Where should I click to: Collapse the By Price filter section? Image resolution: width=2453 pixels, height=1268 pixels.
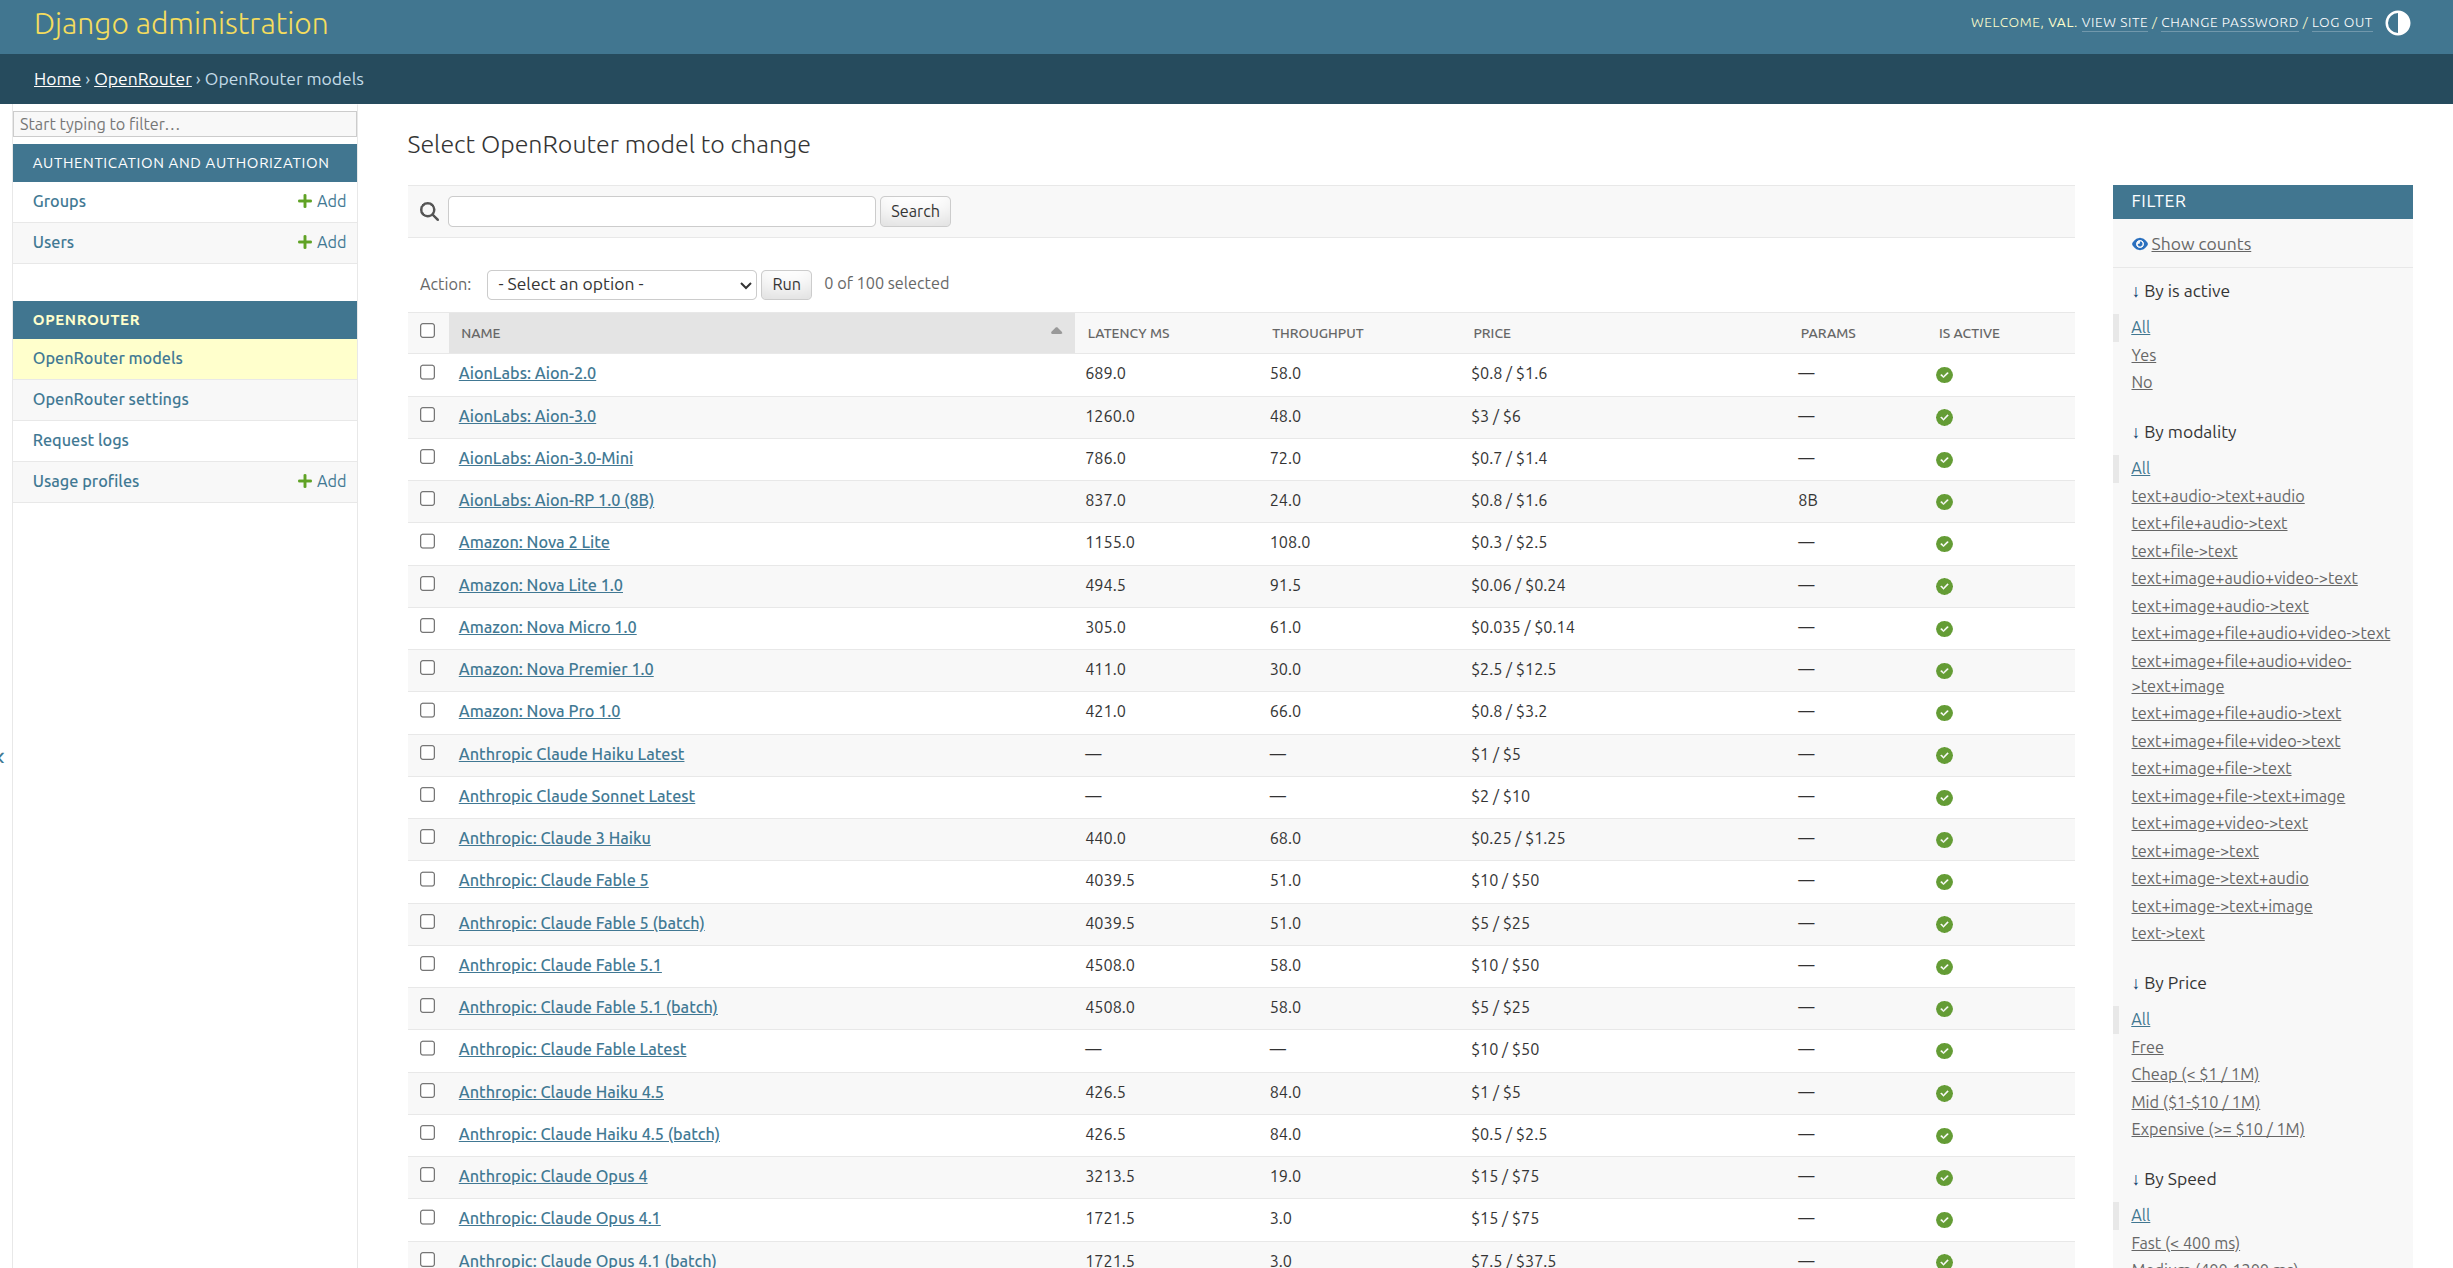tap(2168, 983)
